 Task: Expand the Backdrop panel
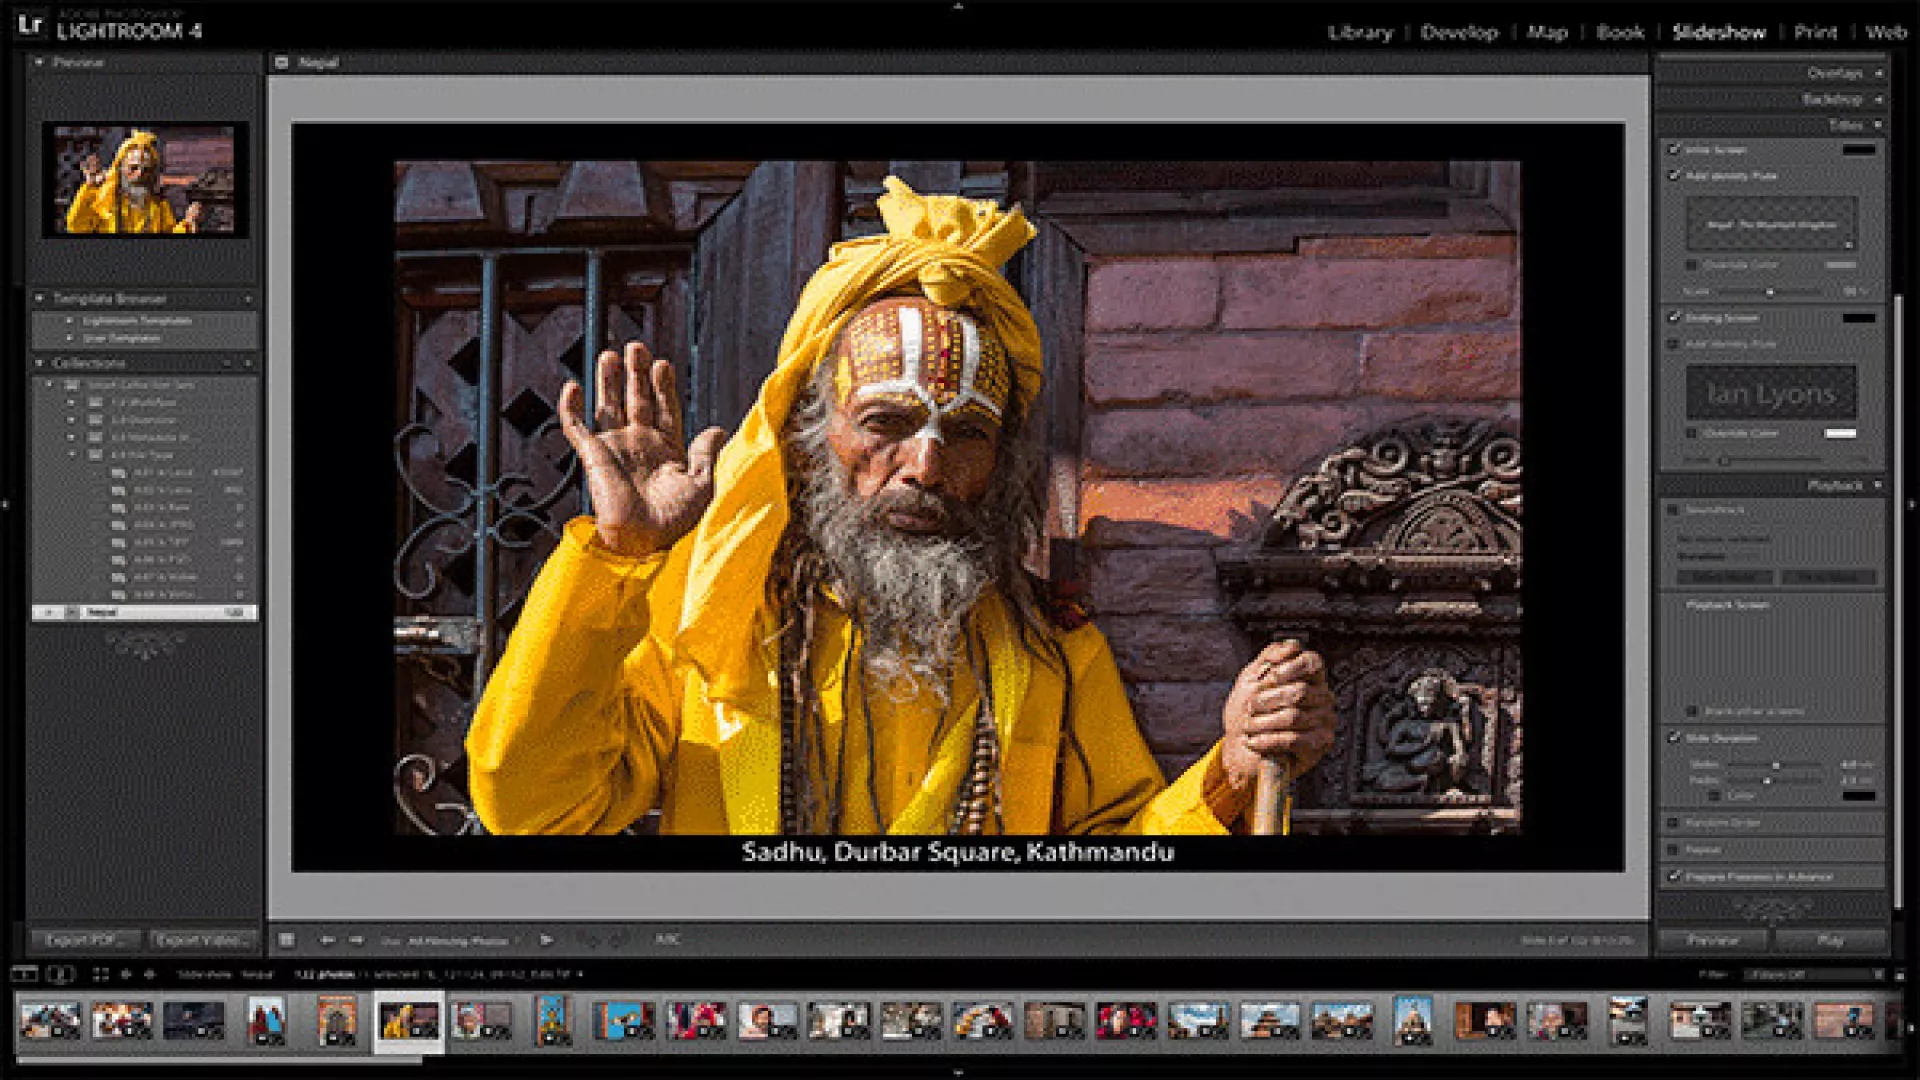(1833, 99)
